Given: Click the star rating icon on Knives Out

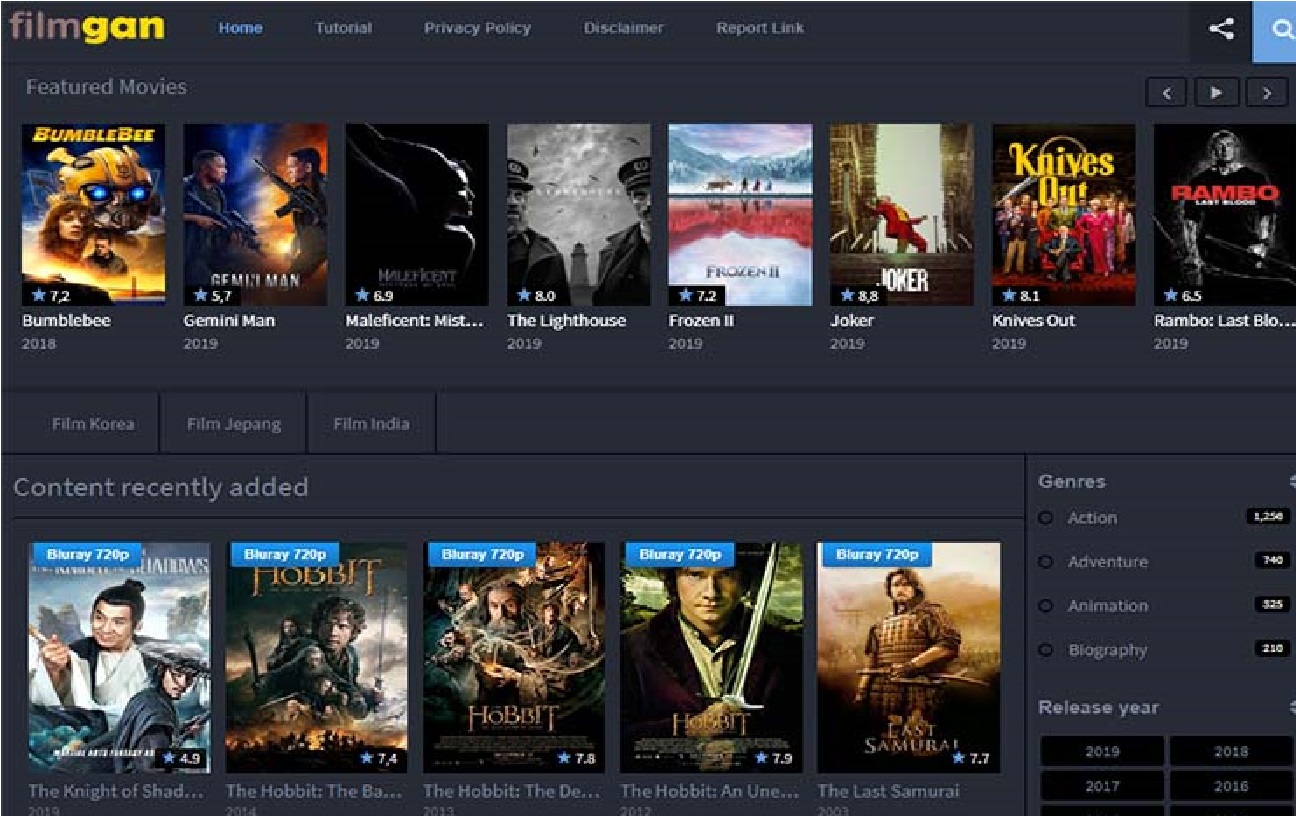Looking at the screenshot, I should pyautogui.click(x=1010, y=296).
